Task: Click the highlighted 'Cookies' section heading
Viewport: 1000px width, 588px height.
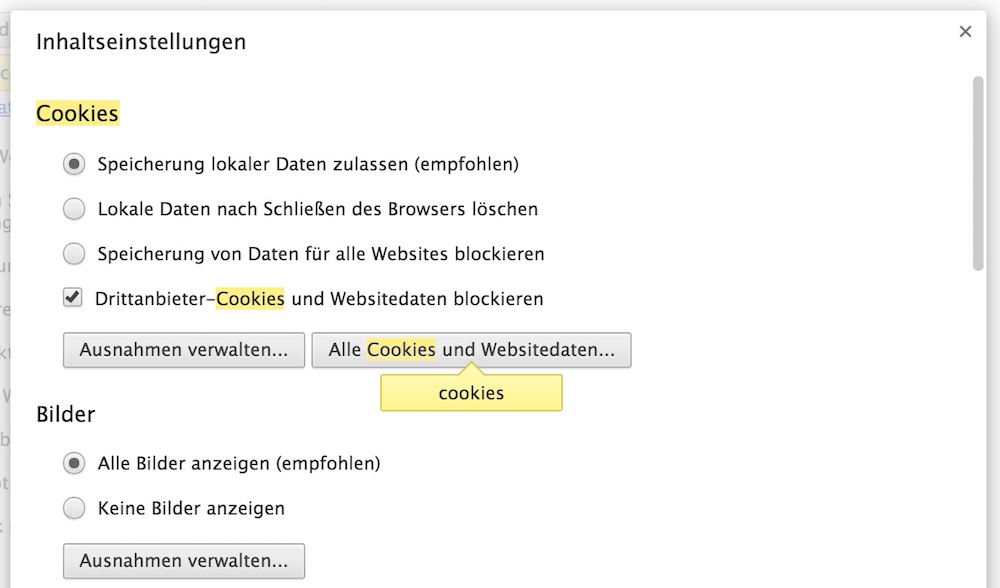Action: coord(77,114)
